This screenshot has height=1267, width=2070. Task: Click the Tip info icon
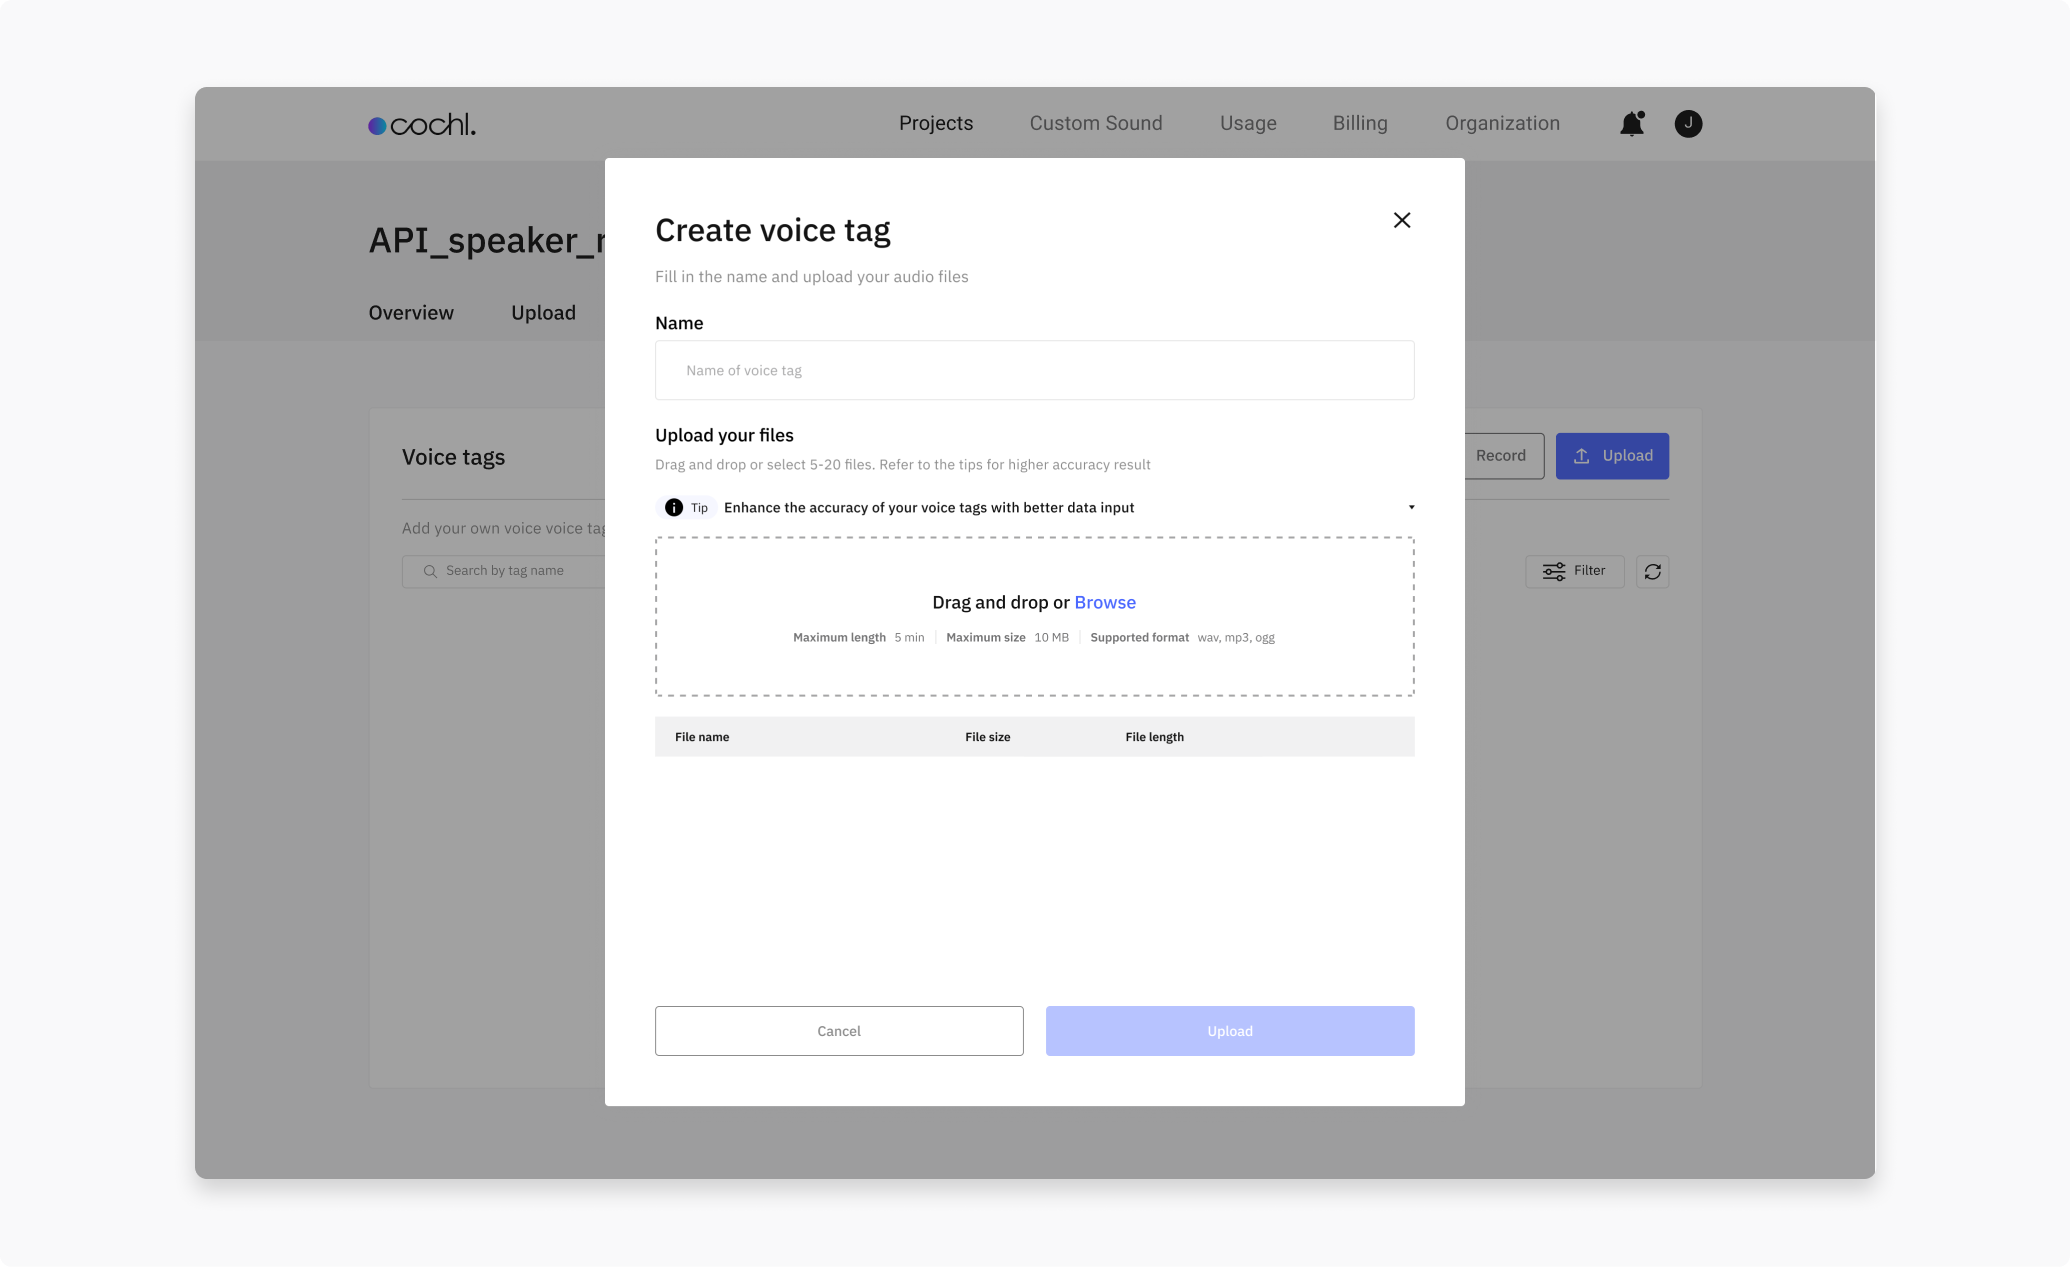pos(674,508)
